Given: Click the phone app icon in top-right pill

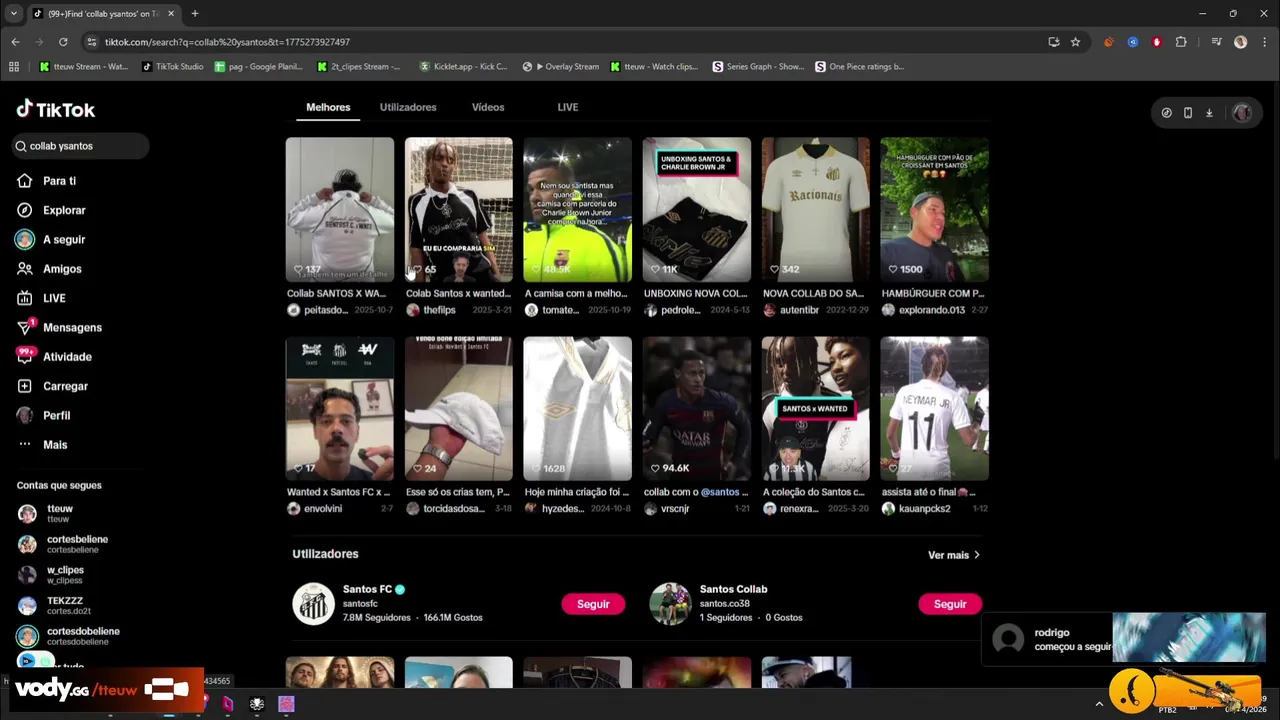Looking at the screenshot, I should [1187, 113].
